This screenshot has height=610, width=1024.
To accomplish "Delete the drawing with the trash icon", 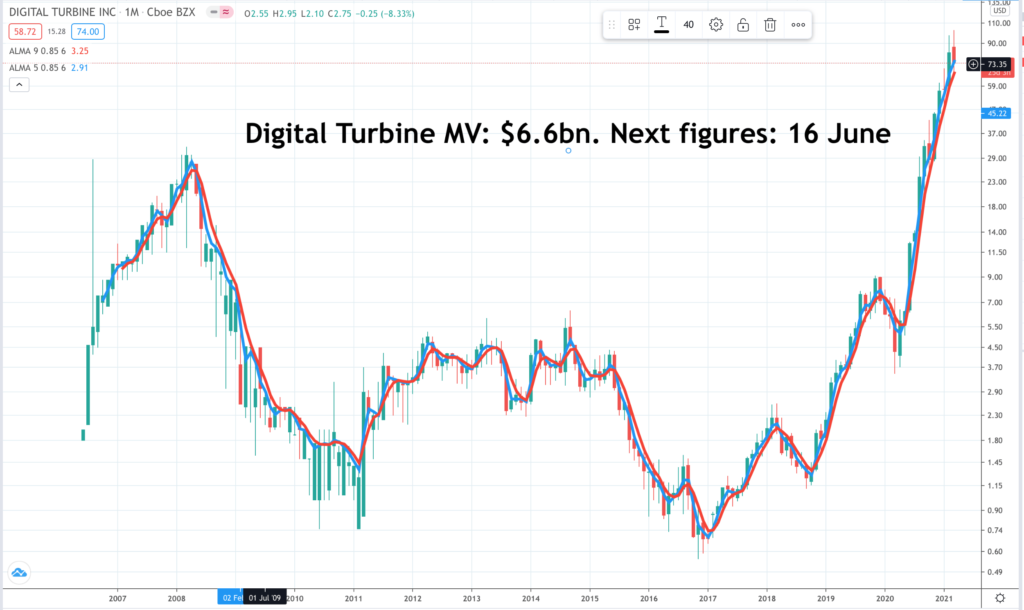I will tap(770, 25).
